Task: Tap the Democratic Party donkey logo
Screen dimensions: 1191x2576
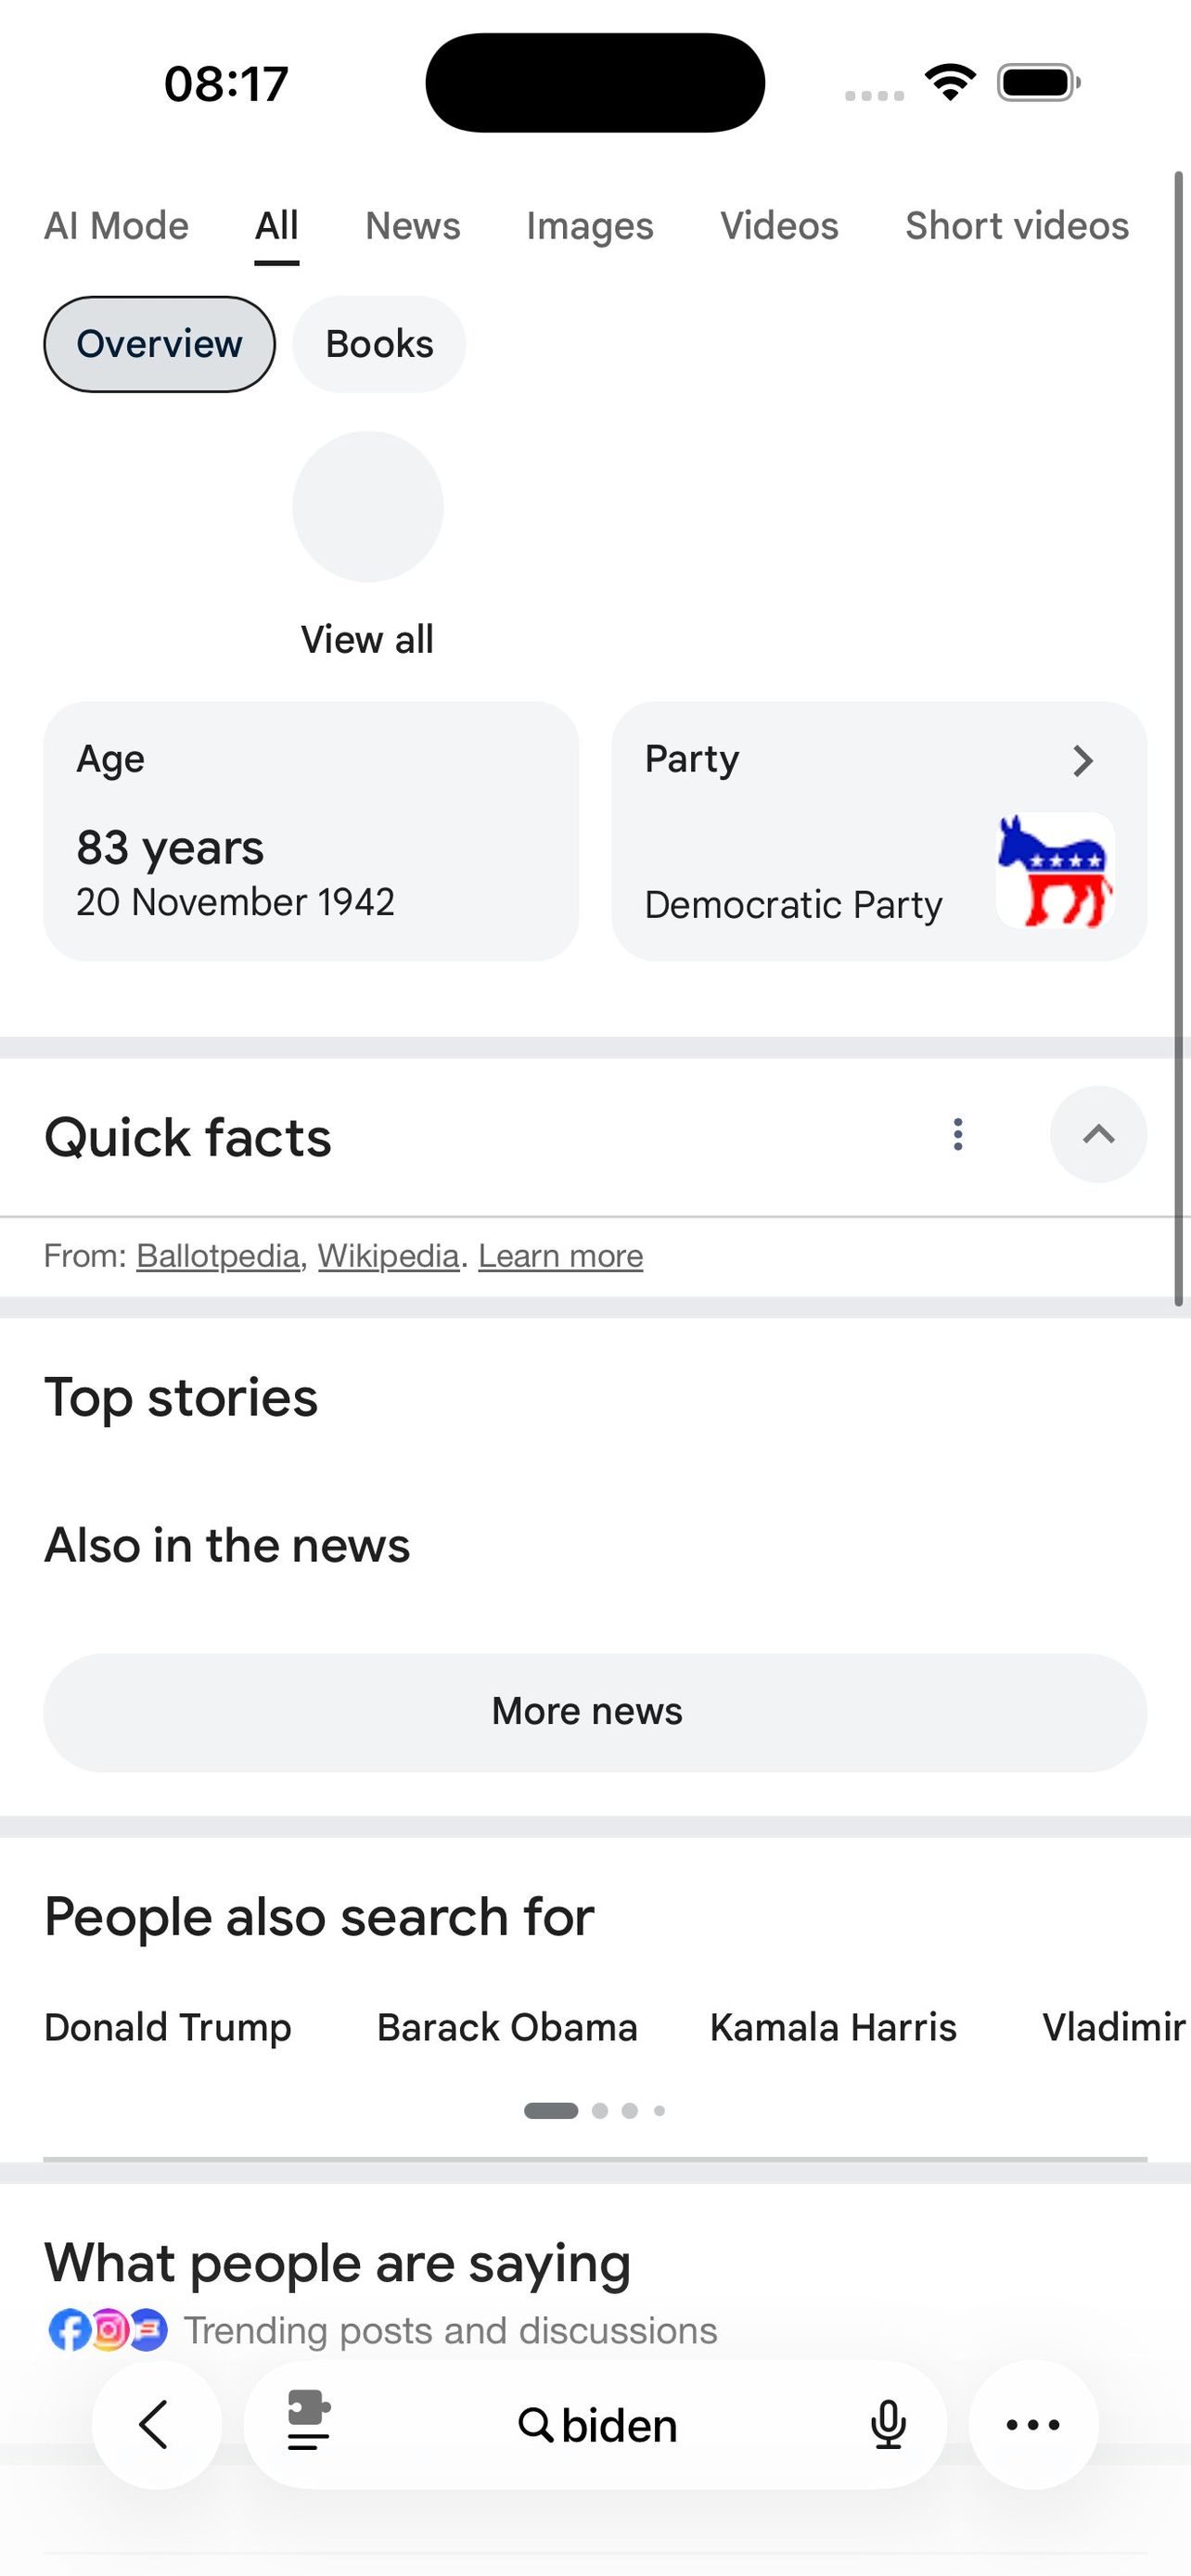Action: (1055, 870)
